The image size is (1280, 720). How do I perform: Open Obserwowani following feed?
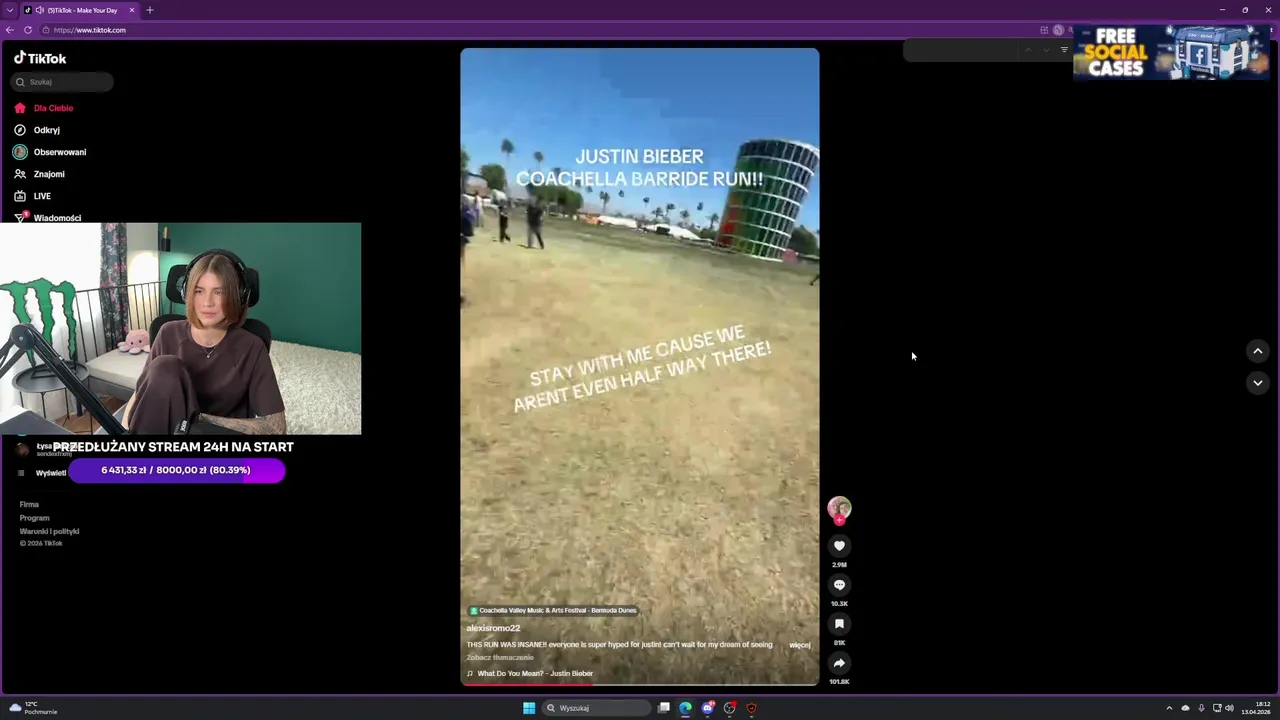point(59,152)
